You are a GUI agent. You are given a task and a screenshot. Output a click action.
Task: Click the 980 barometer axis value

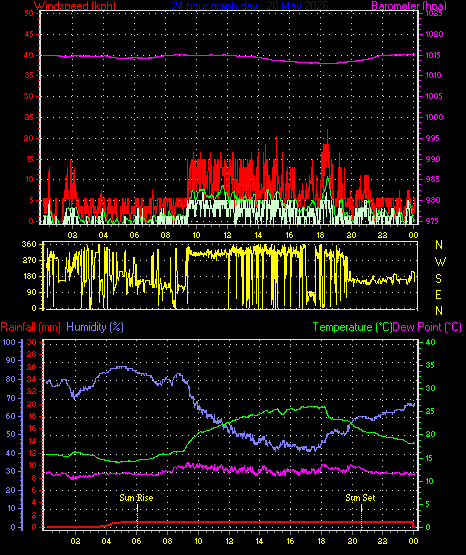click(434, 200)
